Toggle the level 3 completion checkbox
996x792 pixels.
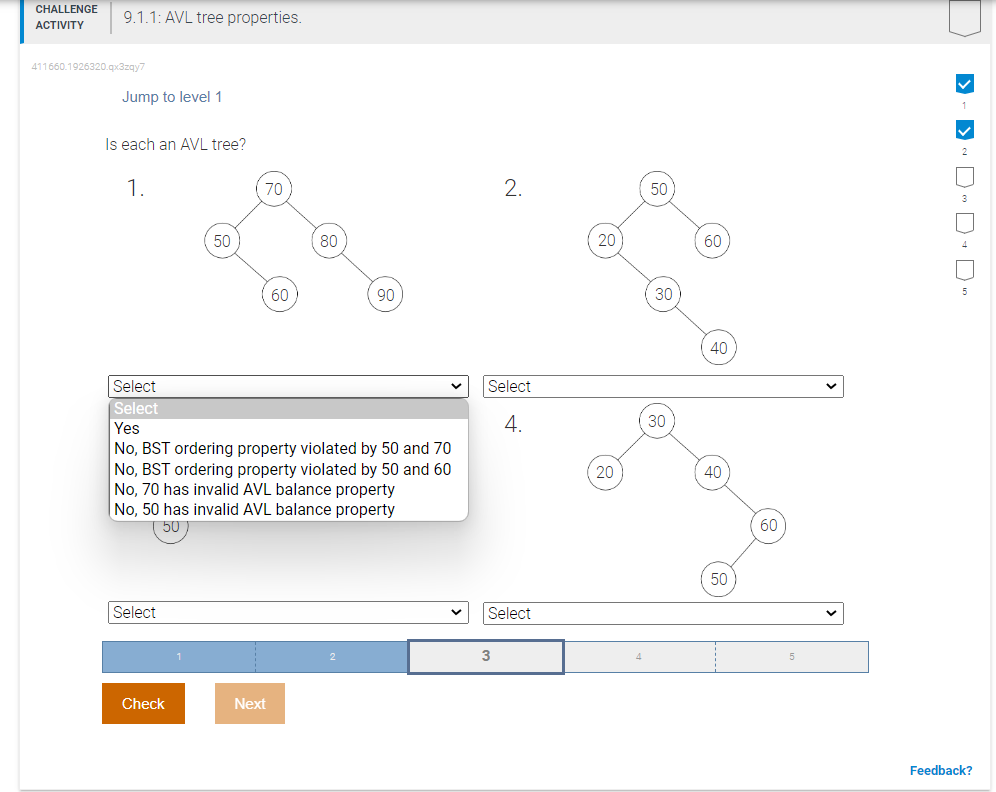[x=964, y=176]
